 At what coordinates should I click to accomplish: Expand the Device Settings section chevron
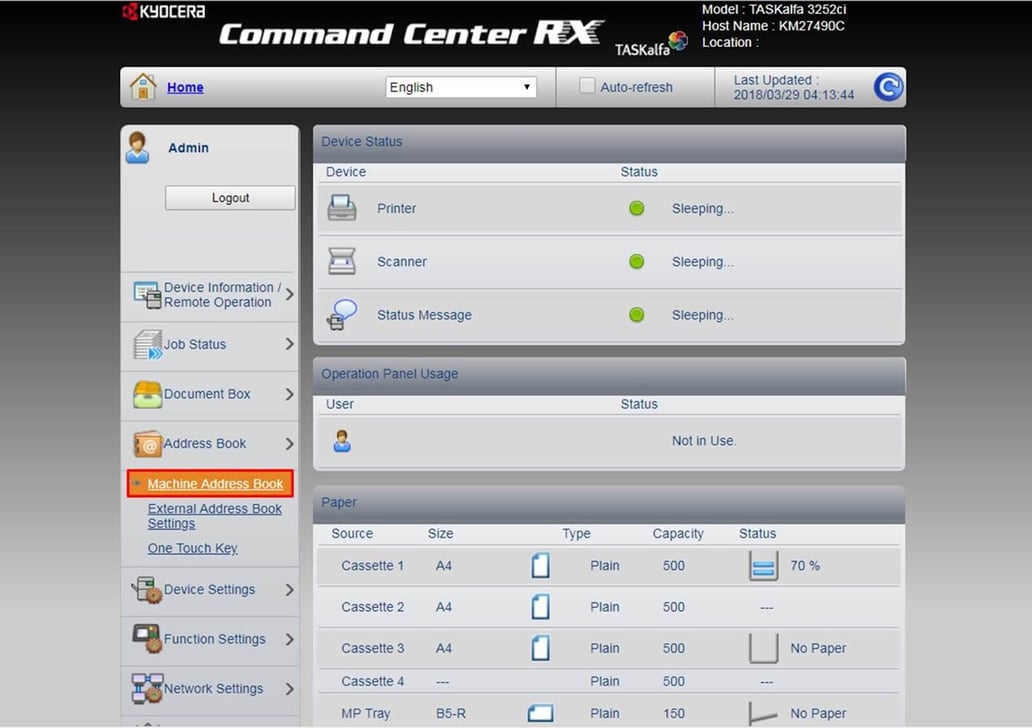coord(288,589)
